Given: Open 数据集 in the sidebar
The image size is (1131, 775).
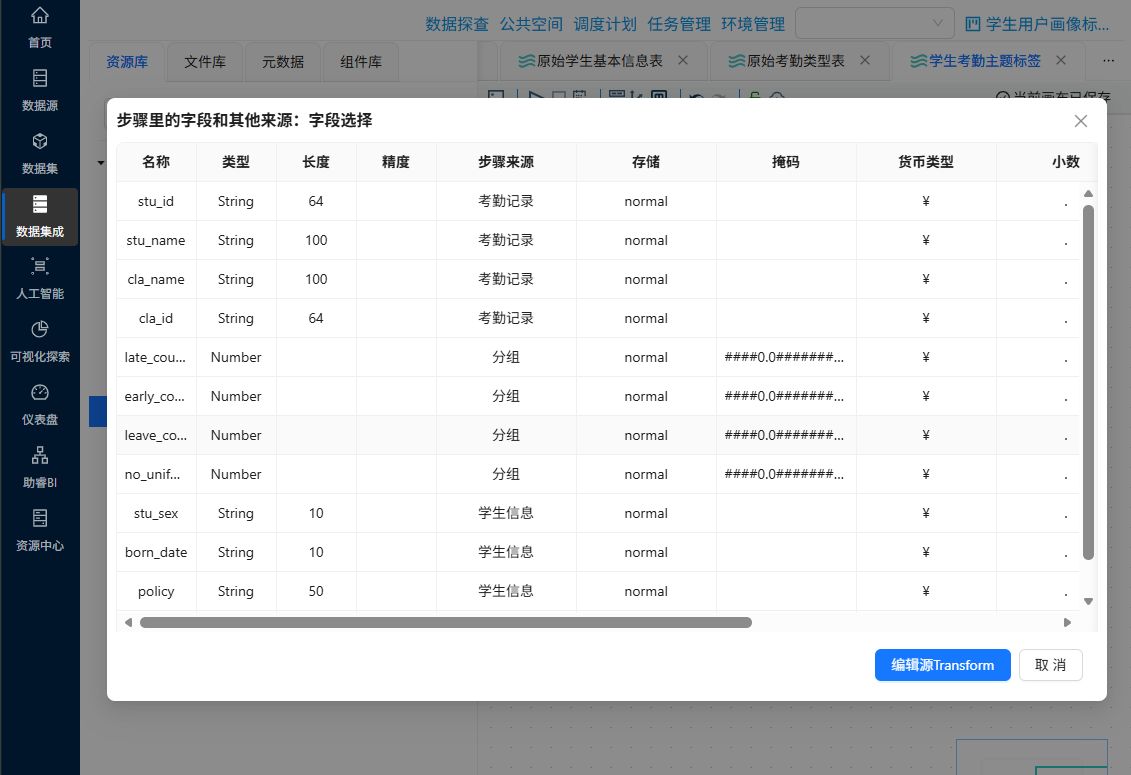Looking at the screenshot, I should pyautogui.click(x=40, y=153).
